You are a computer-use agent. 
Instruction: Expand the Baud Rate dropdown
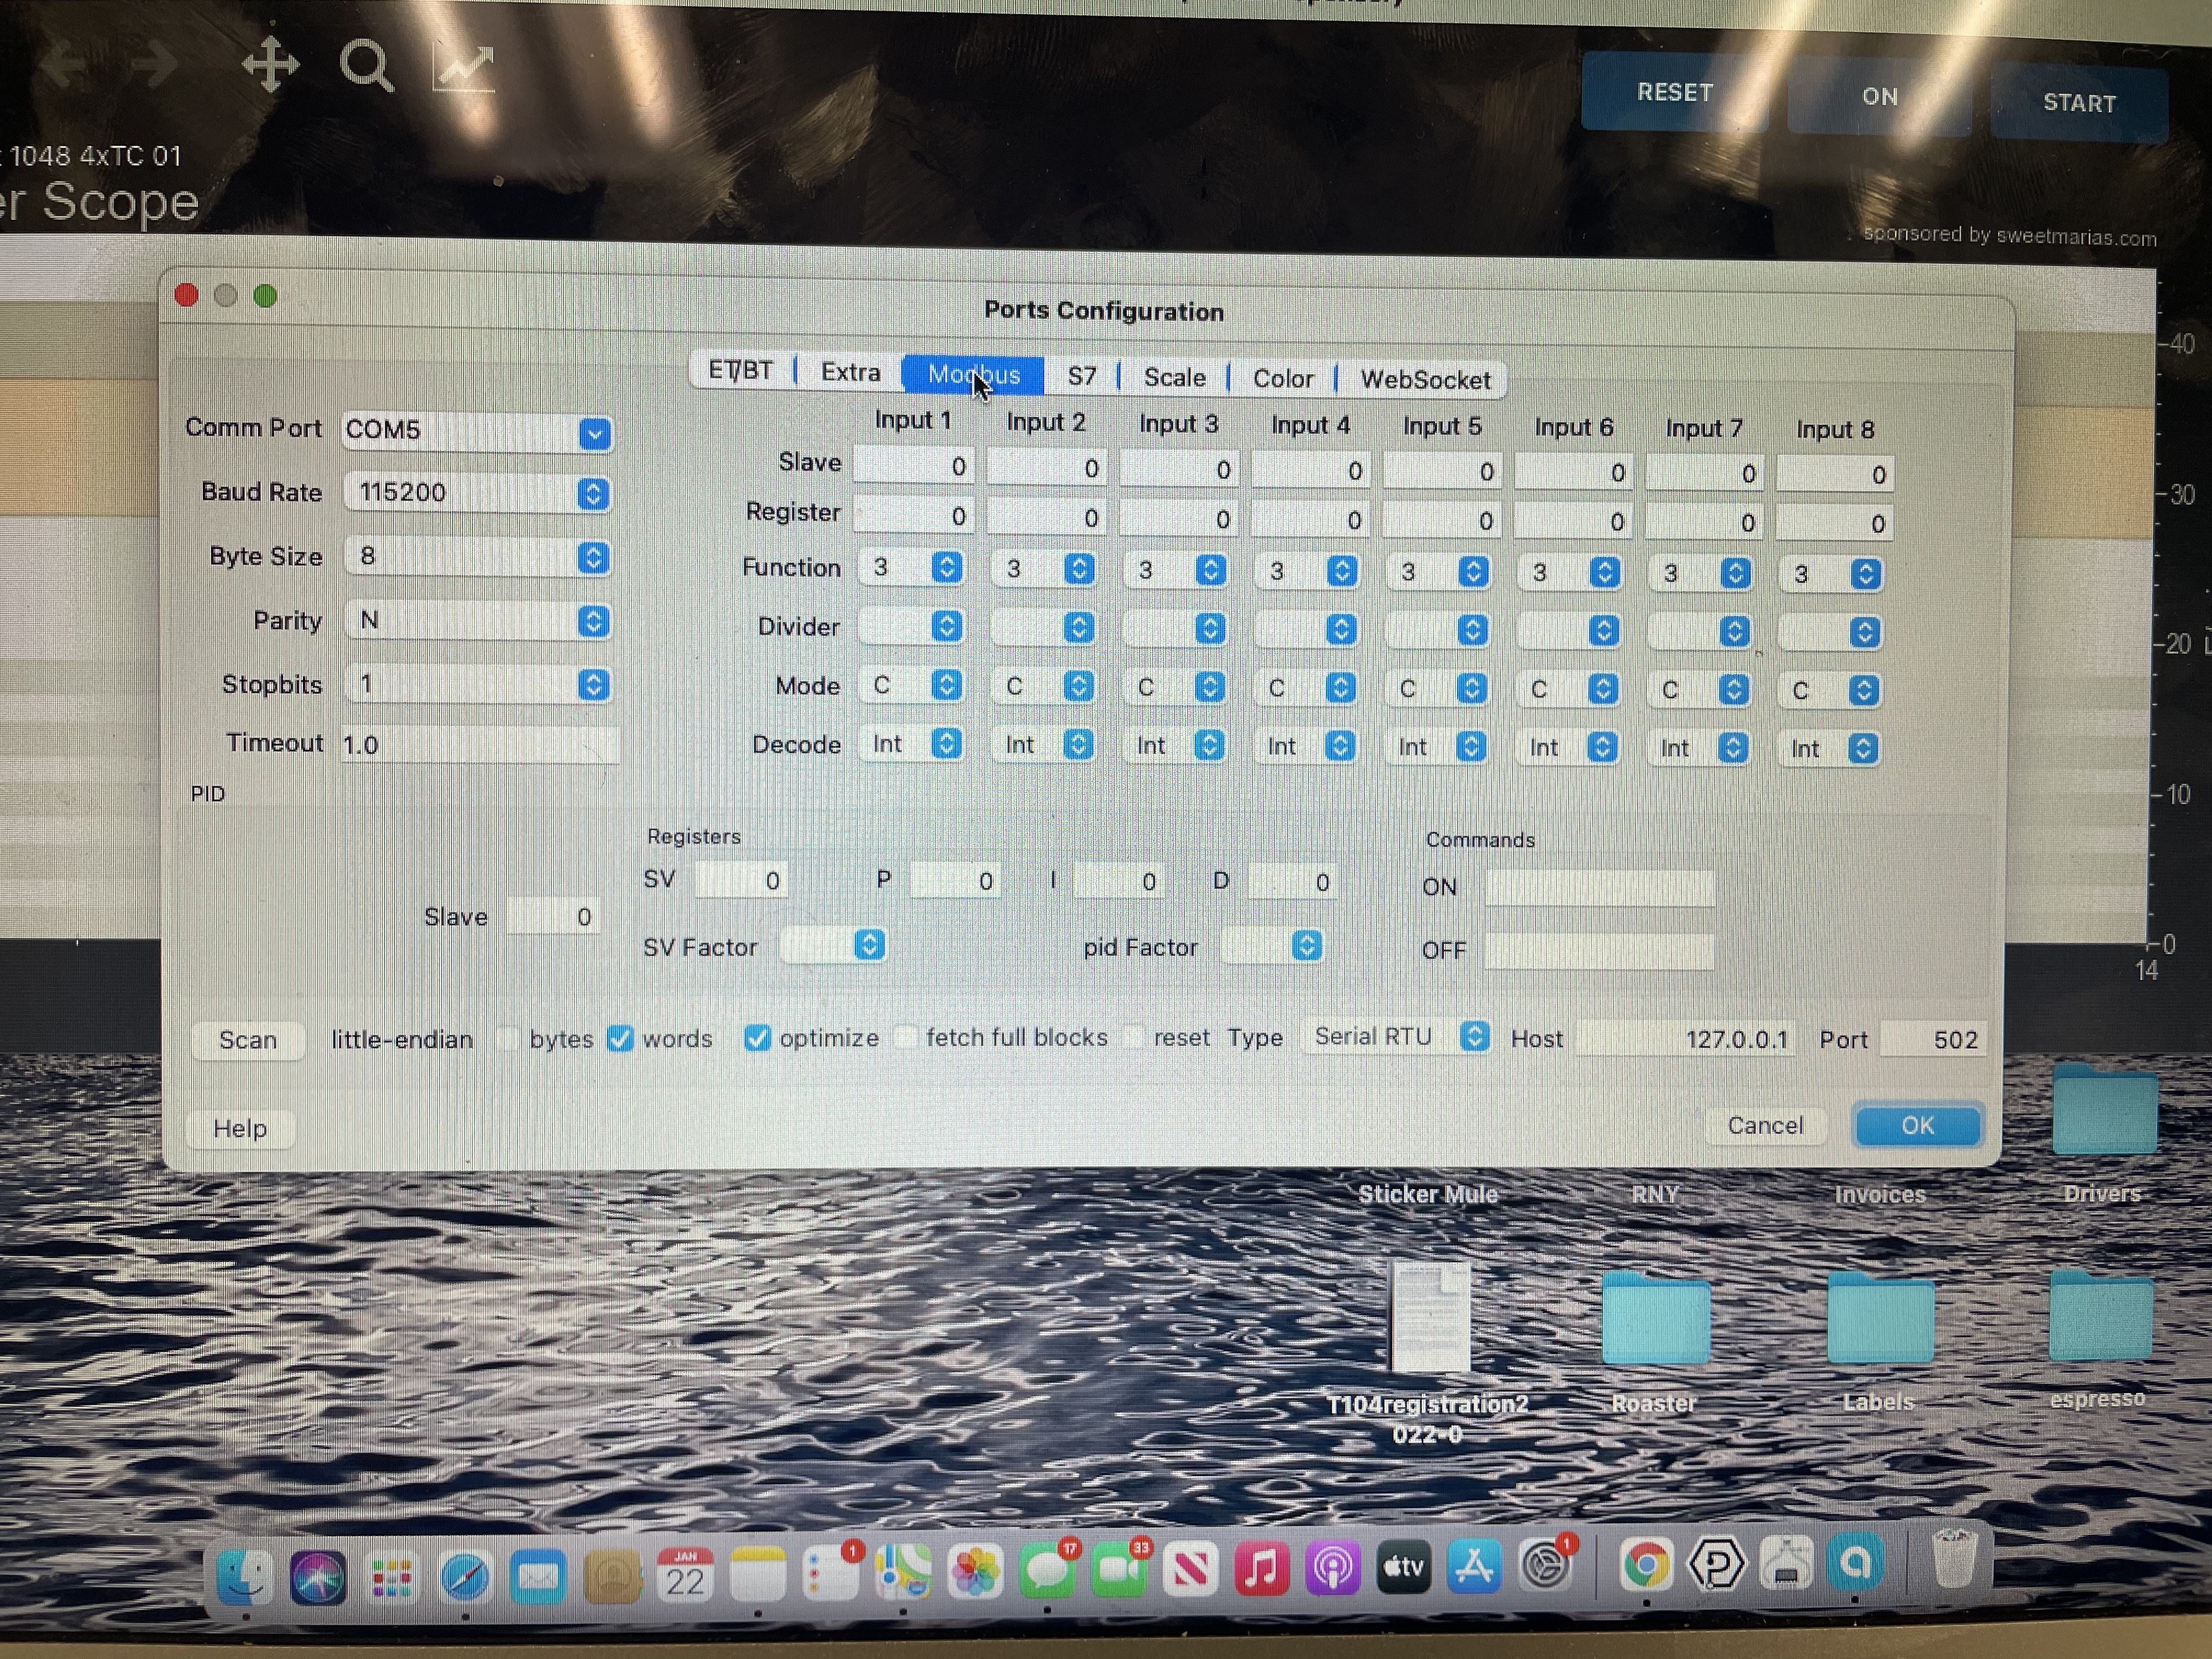coord(593,494)
